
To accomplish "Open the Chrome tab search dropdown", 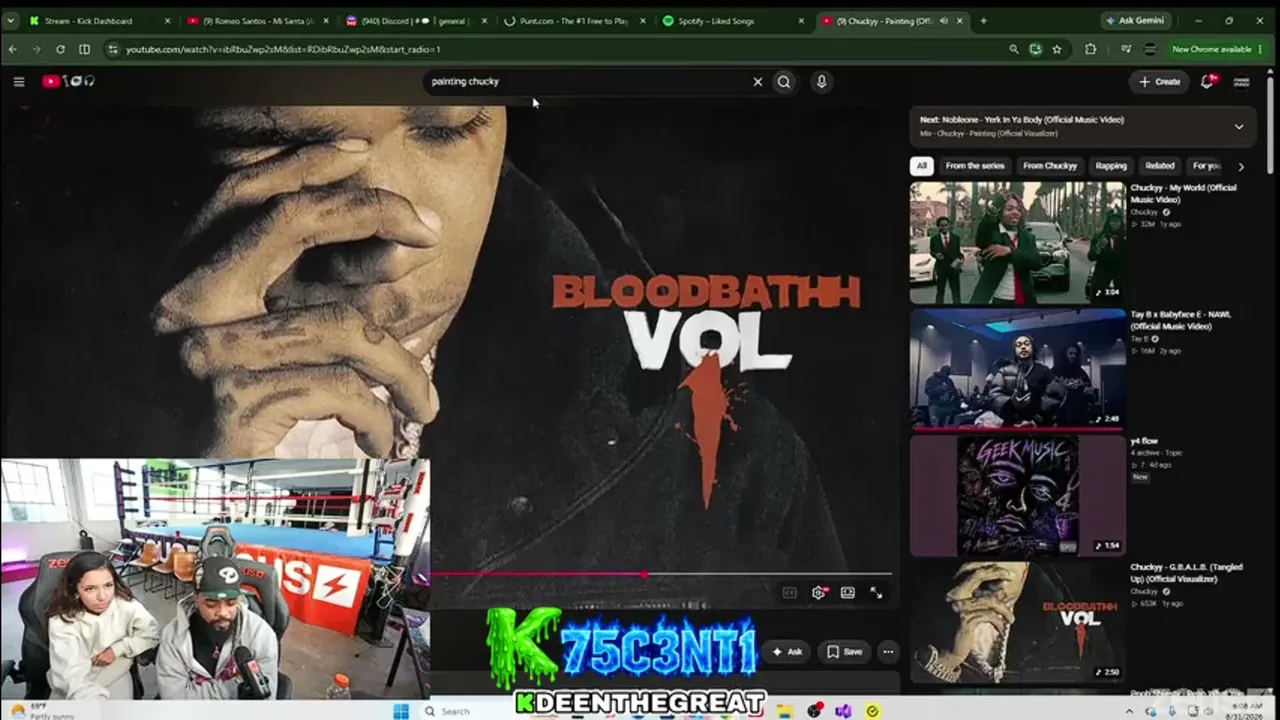I will (x=10, y=20).
